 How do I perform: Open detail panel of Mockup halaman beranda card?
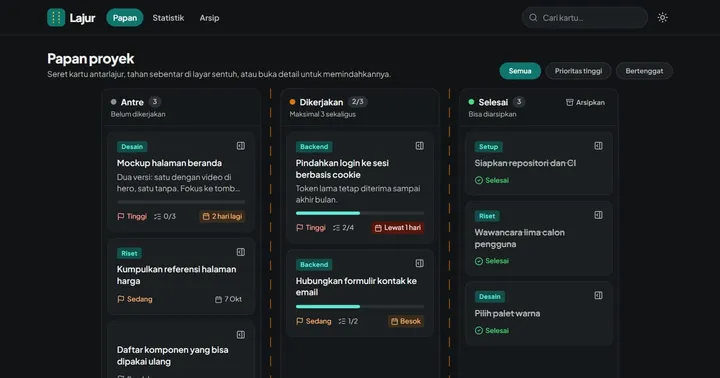pyautogui.click(x=241, y=146)
